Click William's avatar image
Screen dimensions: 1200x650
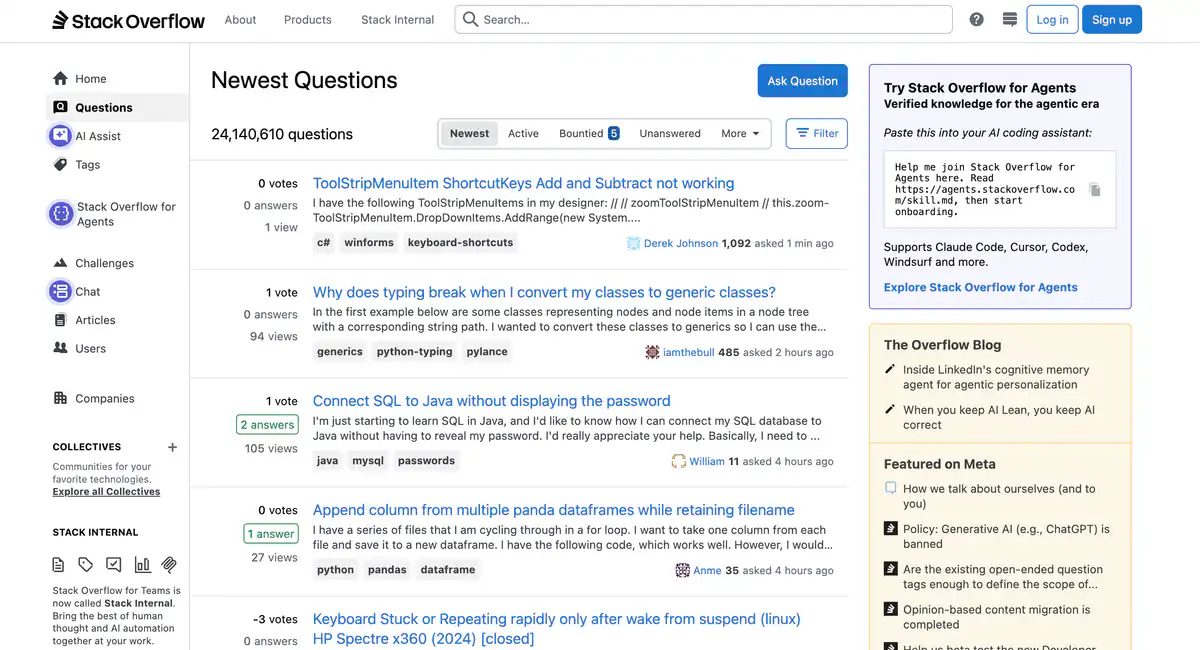pyautogui.click(x=679, y=461)
